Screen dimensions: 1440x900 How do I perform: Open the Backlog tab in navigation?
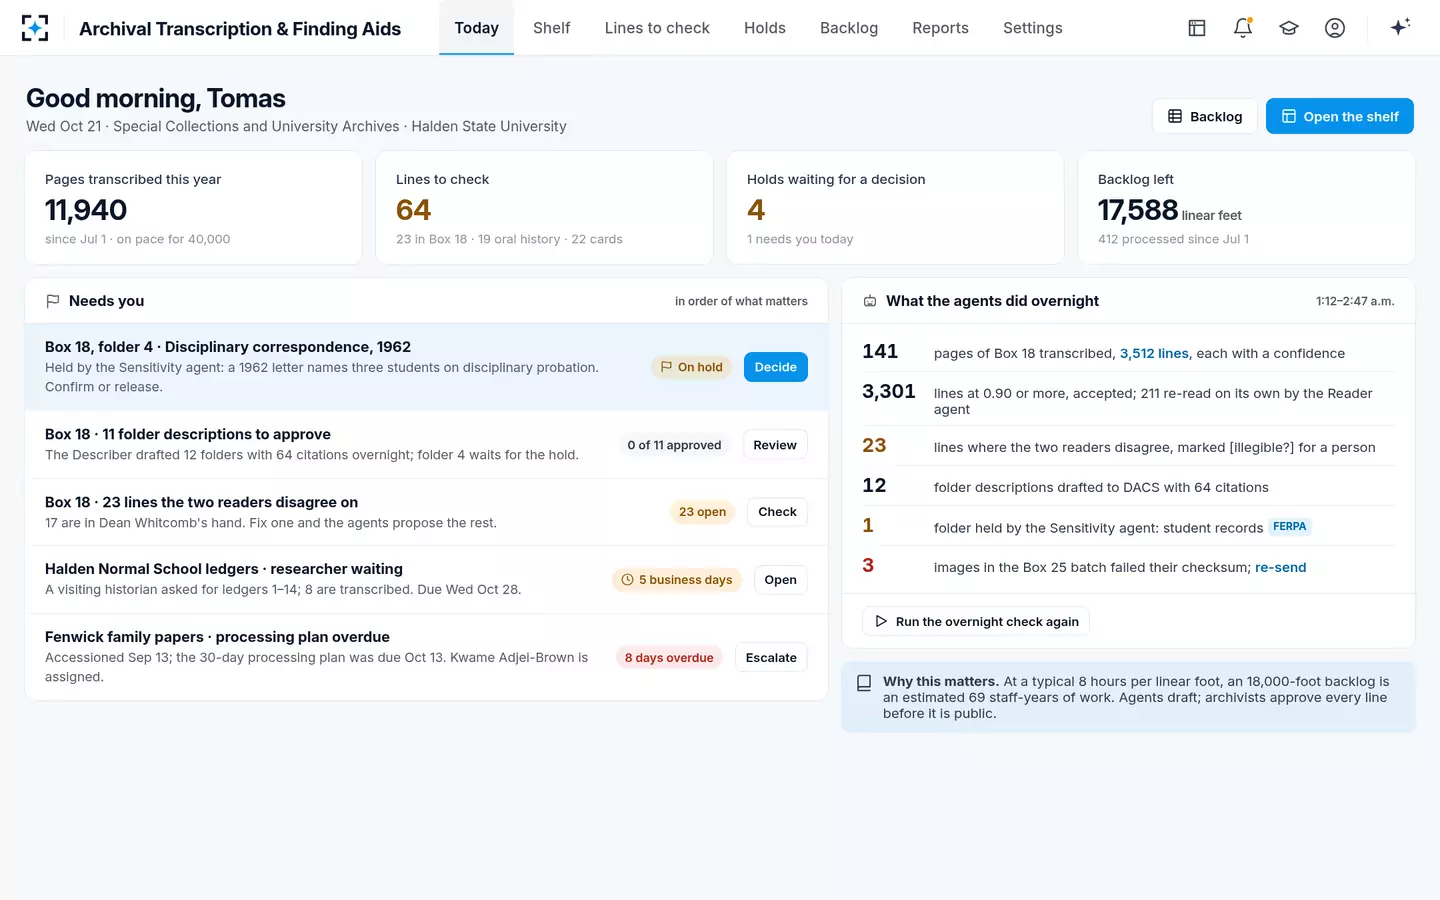849,28
